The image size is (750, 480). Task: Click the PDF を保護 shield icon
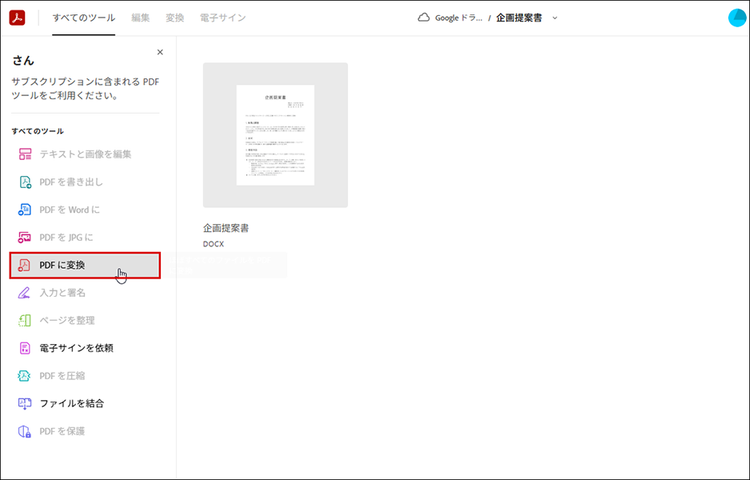pos(26,431)
